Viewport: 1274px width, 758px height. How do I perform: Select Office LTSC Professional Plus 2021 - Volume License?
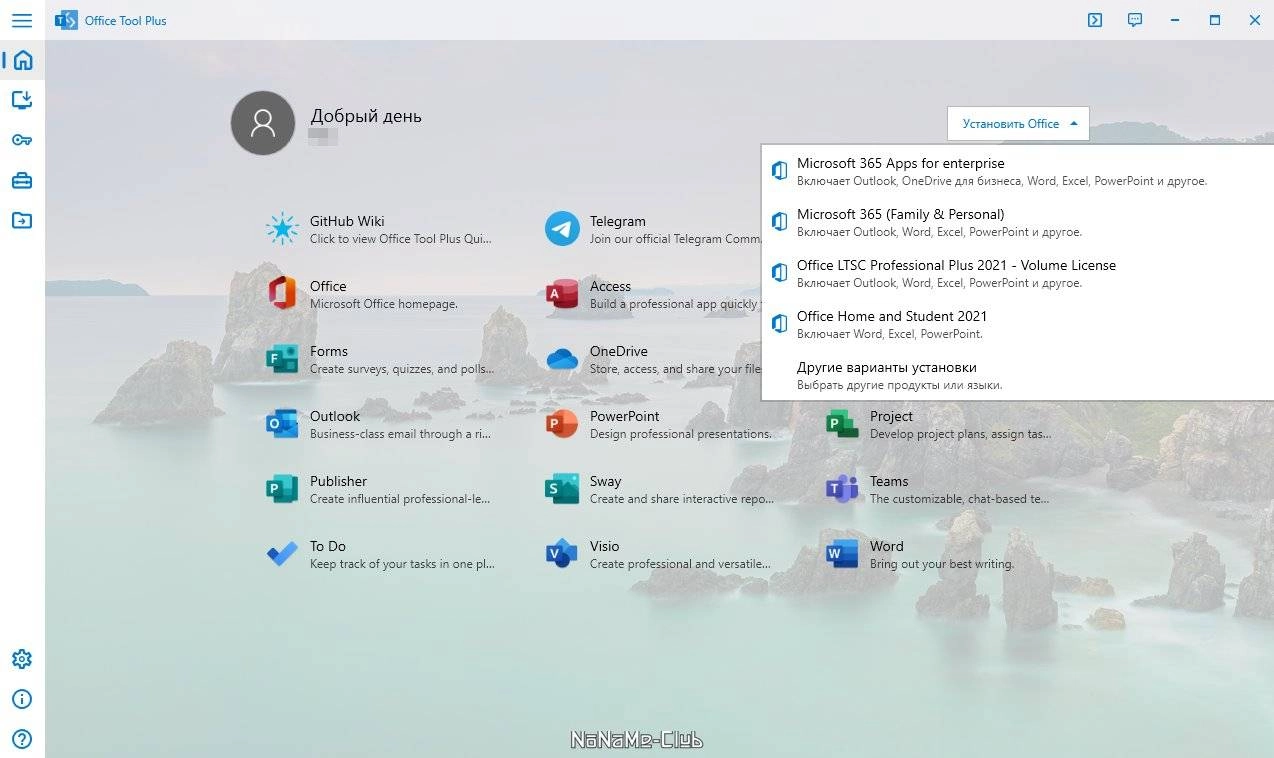pyautogui.click(x=1017, y=273)
